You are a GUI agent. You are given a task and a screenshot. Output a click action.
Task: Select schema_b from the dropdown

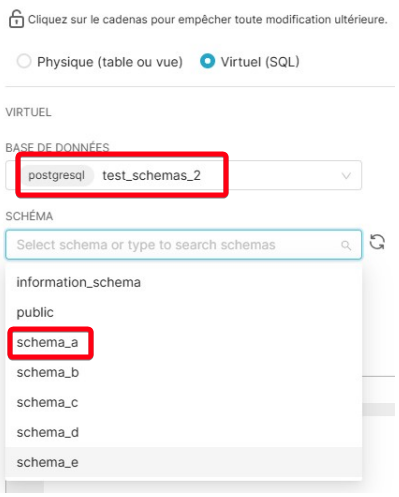(x=183, y=372)
